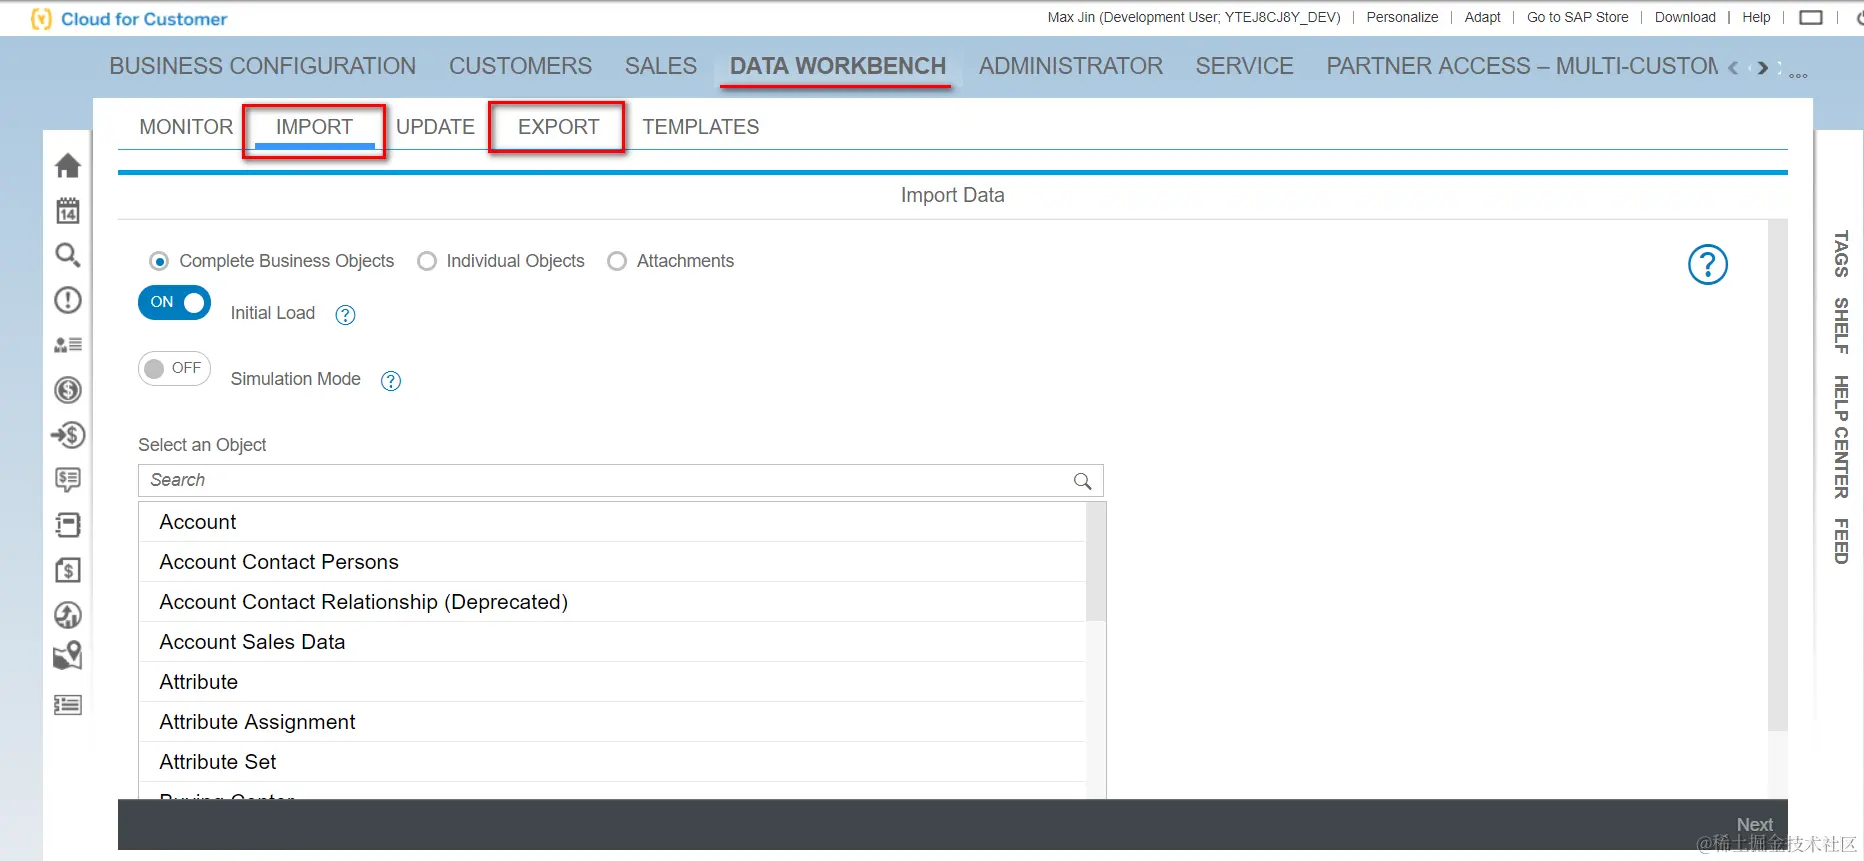Switch to the Templates tab
1864x861 pixels.
[701, 127]
